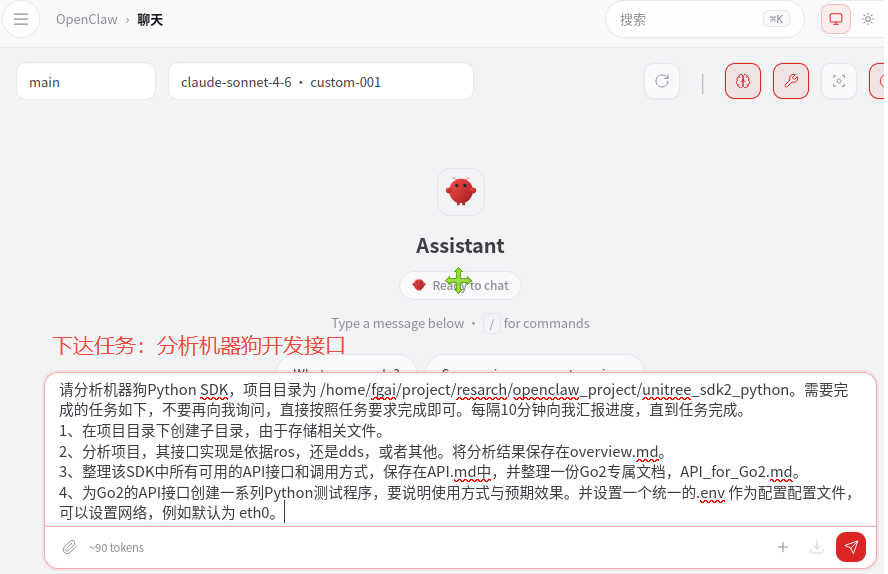Click the ~90 tokens counter
888x574 pixels.
coord(116,548)
